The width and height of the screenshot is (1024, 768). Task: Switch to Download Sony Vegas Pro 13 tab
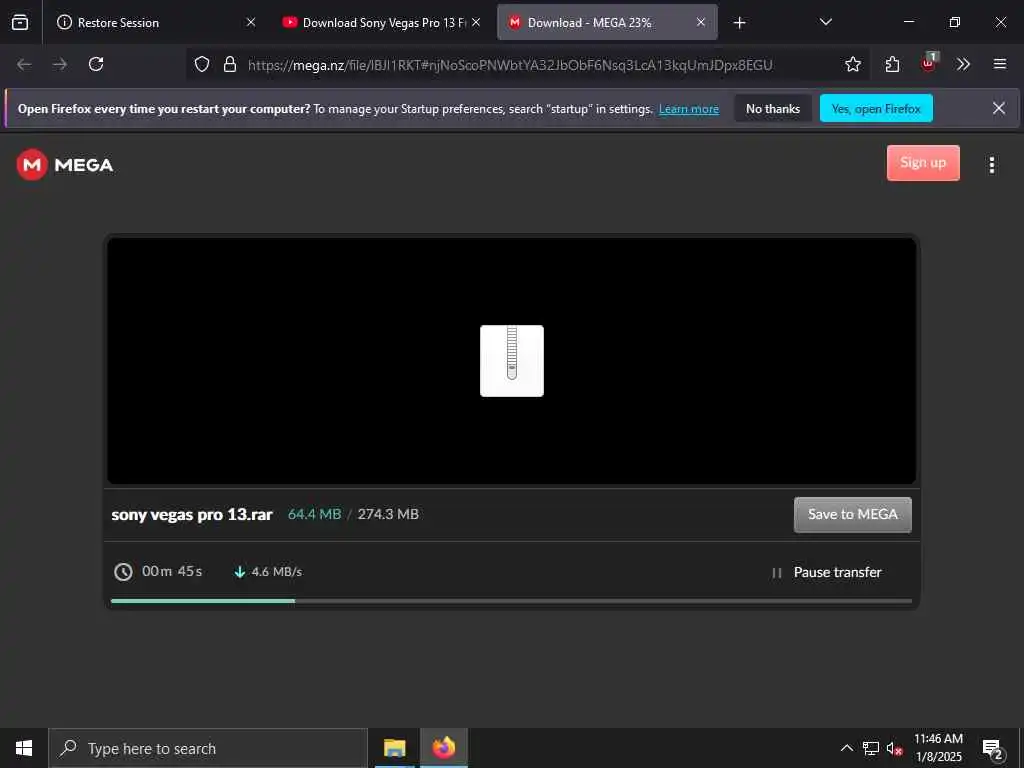pos(382,22)
